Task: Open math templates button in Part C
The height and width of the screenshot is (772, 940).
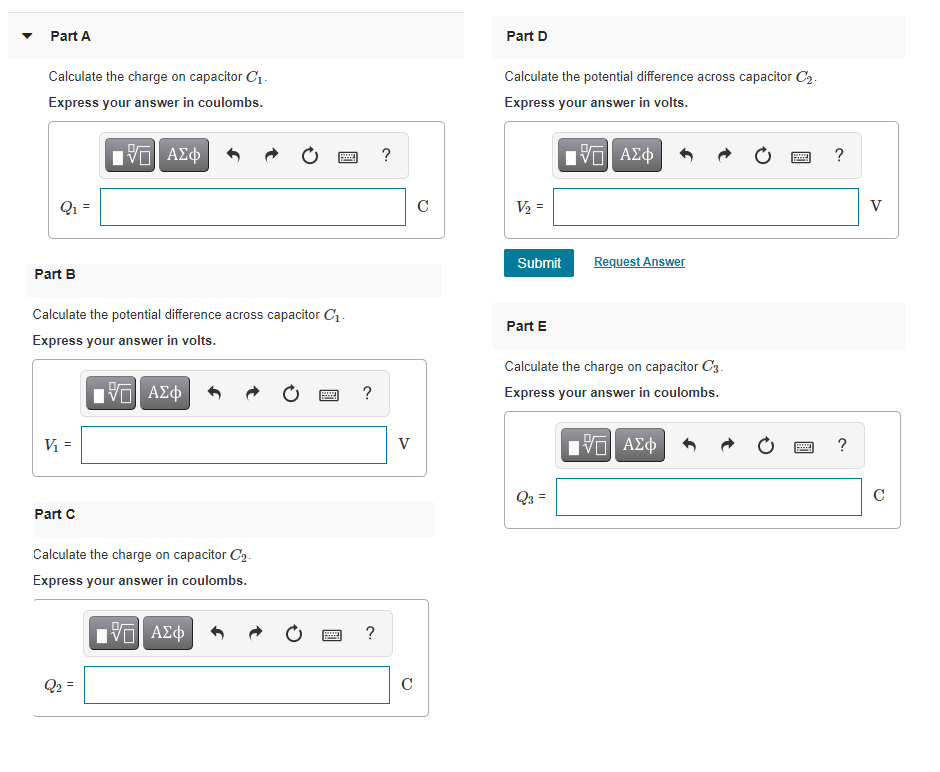Action: [114, 633]
